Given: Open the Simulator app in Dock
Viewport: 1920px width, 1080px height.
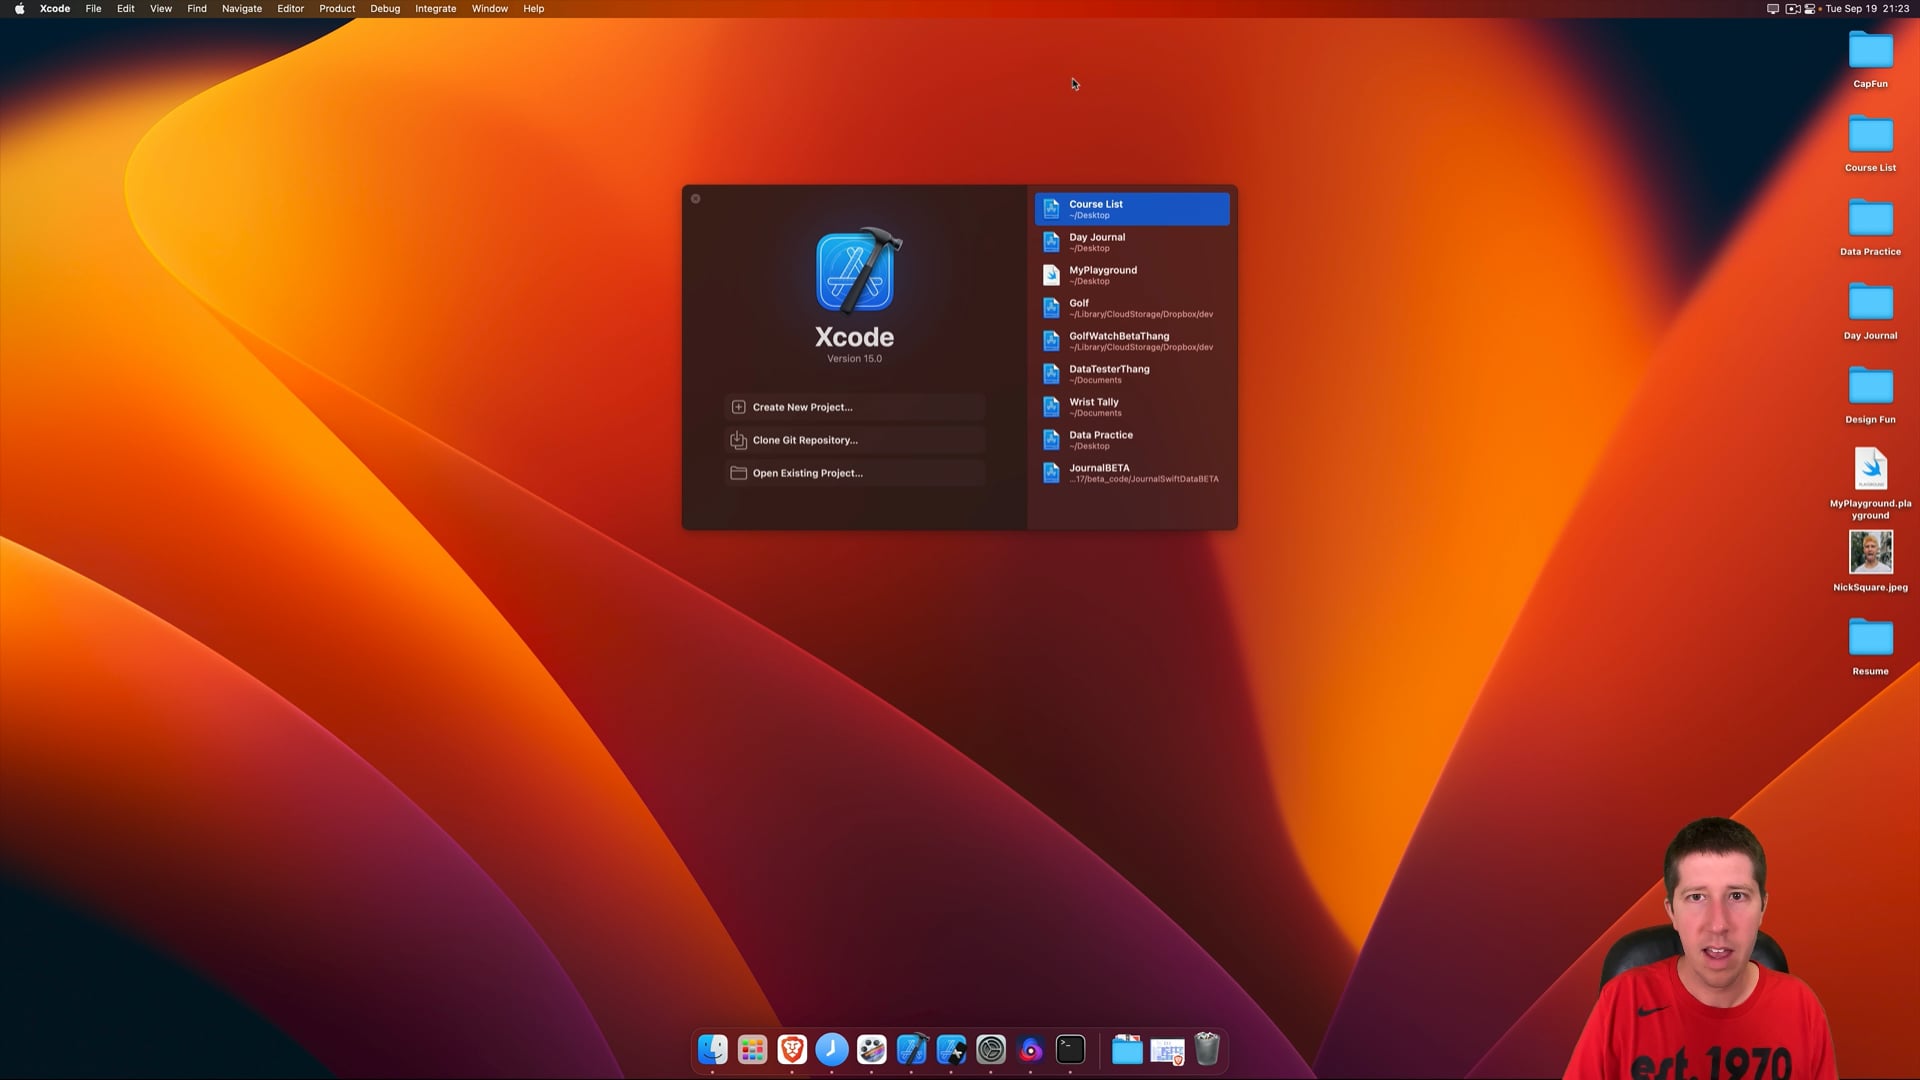Looking at the screenshot, I should (x=951, y=1050).
